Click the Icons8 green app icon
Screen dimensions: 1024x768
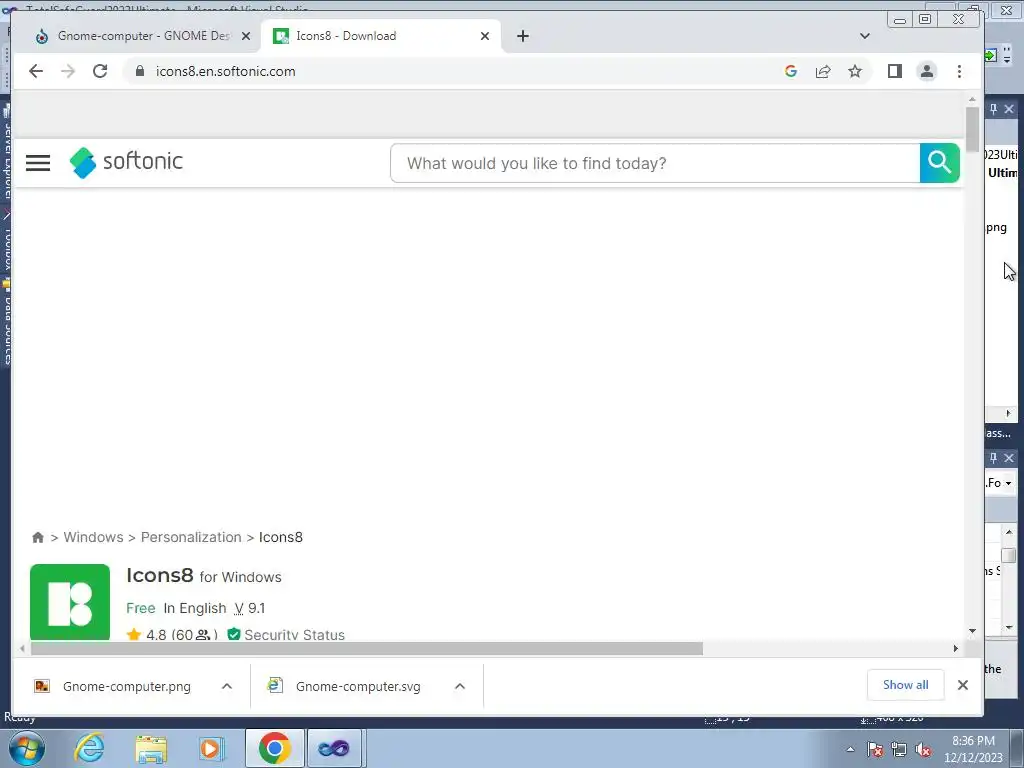coord(70,601)
